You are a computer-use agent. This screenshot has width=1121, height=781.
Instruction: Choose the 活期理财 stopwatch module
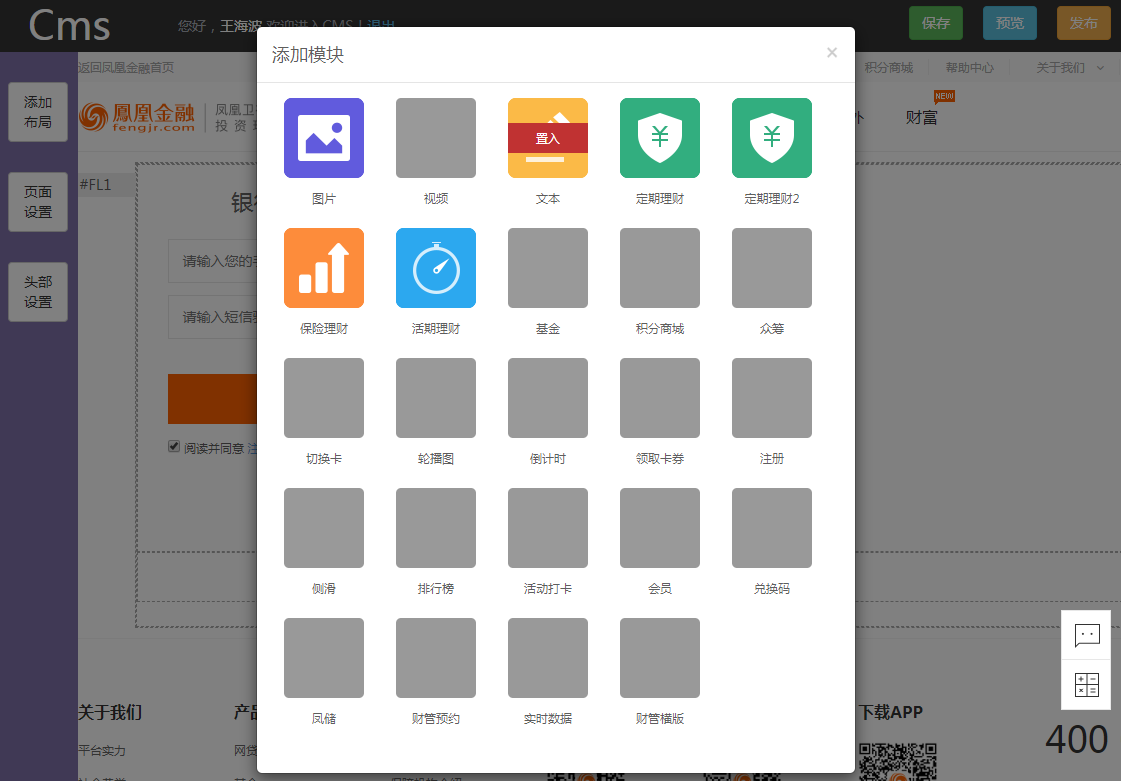(x=436, y=268)
